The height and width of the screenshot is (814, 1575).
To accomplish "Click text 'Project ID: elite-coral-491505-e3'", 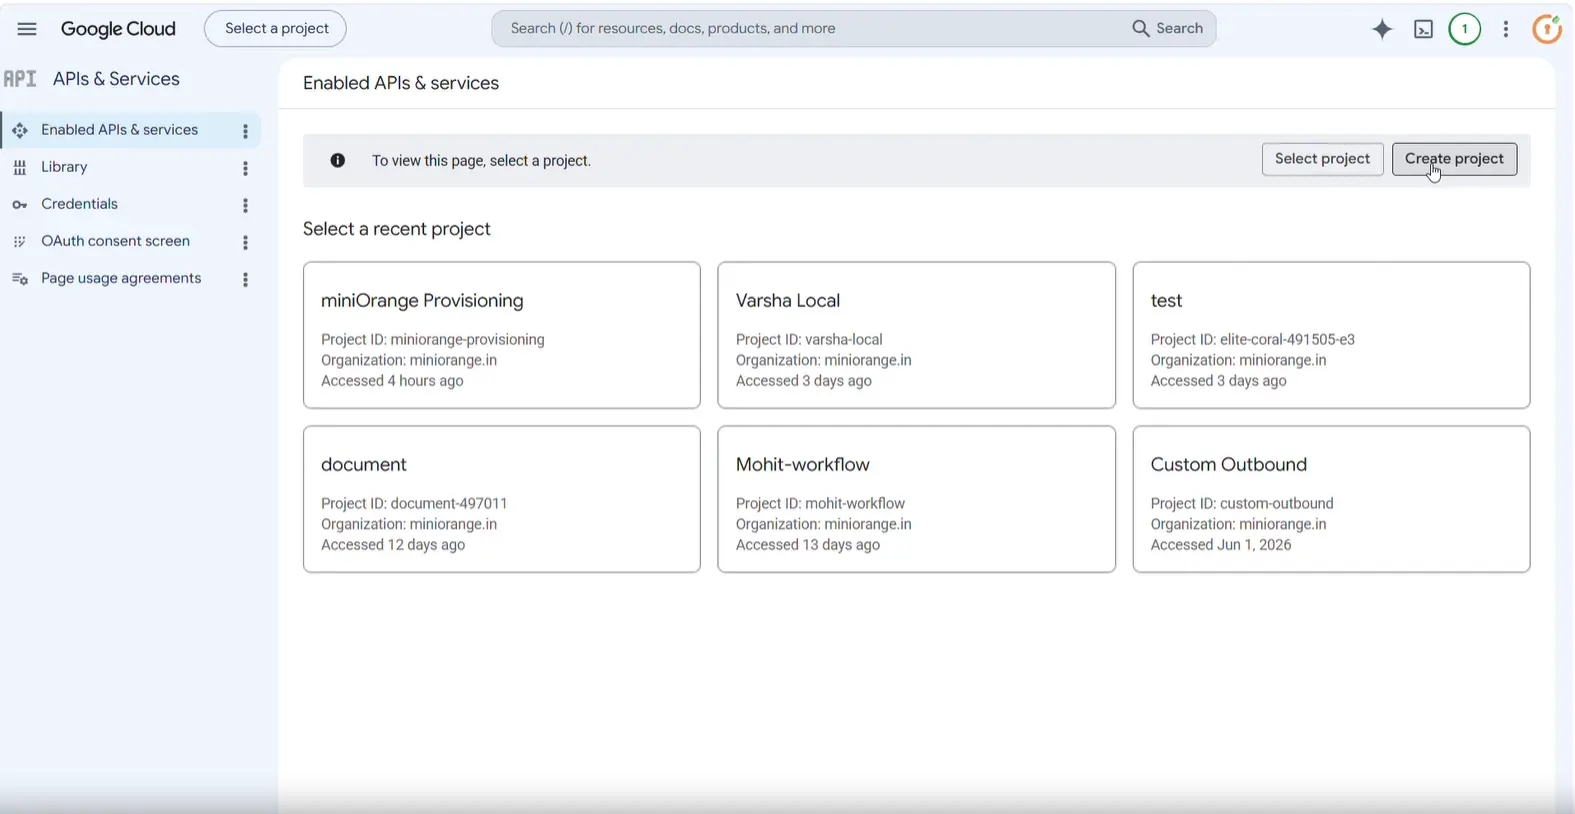I will click(1253, 340).
